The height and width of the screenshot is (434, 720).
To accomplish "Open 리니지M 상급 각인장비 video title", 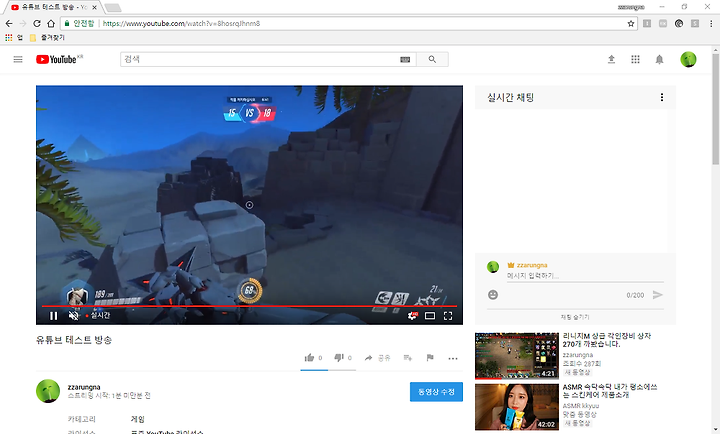I will 607,340.
